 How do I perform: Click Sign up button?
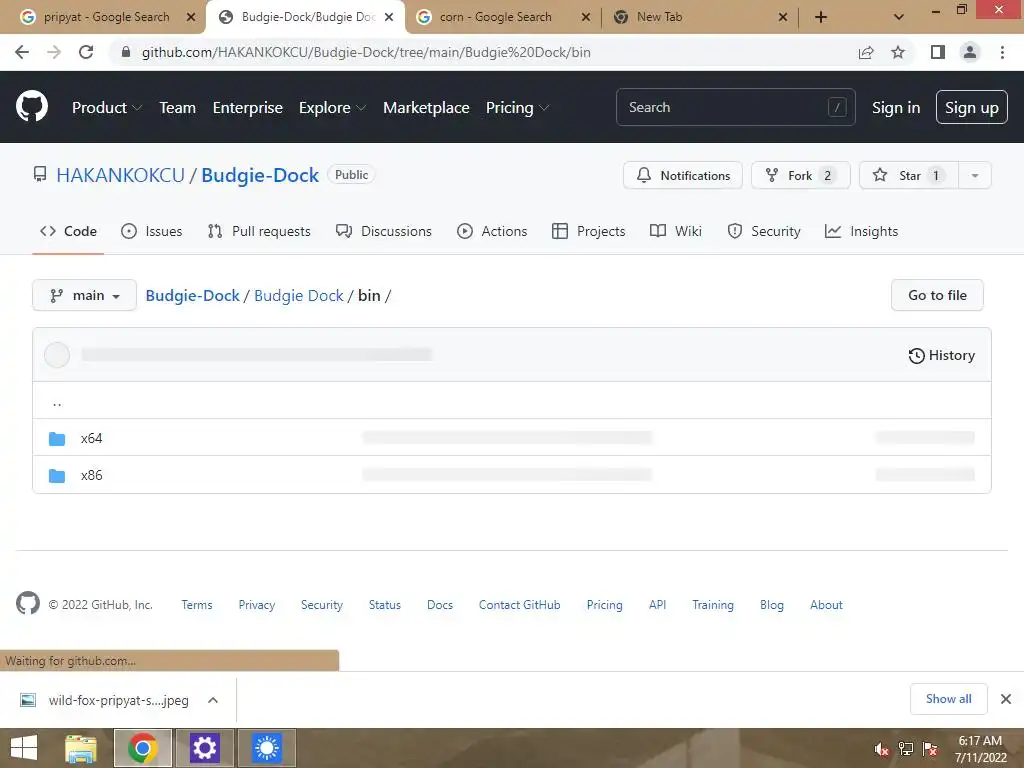point(971,108)
